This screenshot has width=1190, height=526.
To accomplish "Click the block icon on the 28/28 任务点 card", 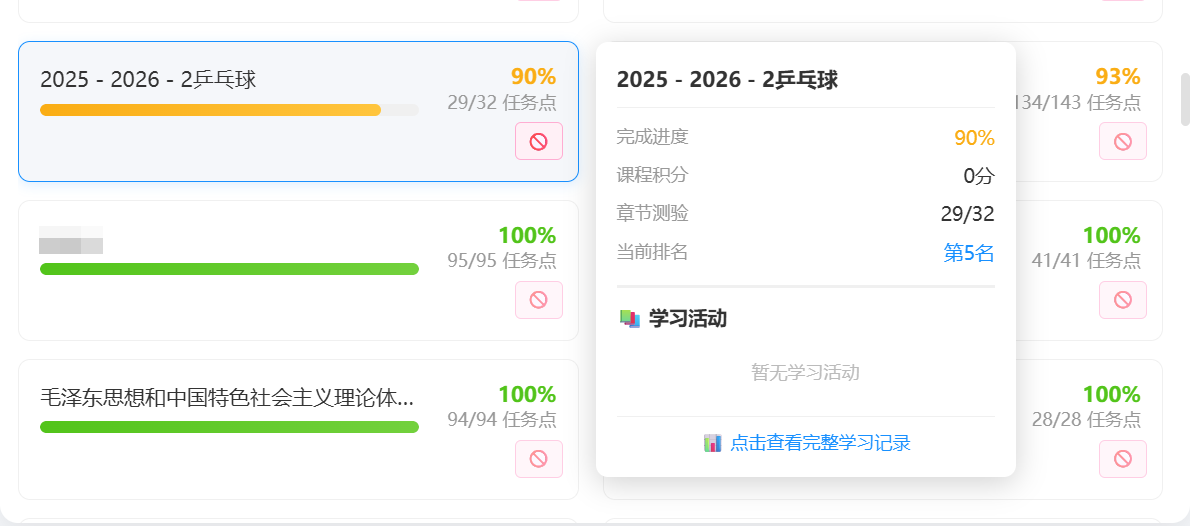I will point(1123,459).
